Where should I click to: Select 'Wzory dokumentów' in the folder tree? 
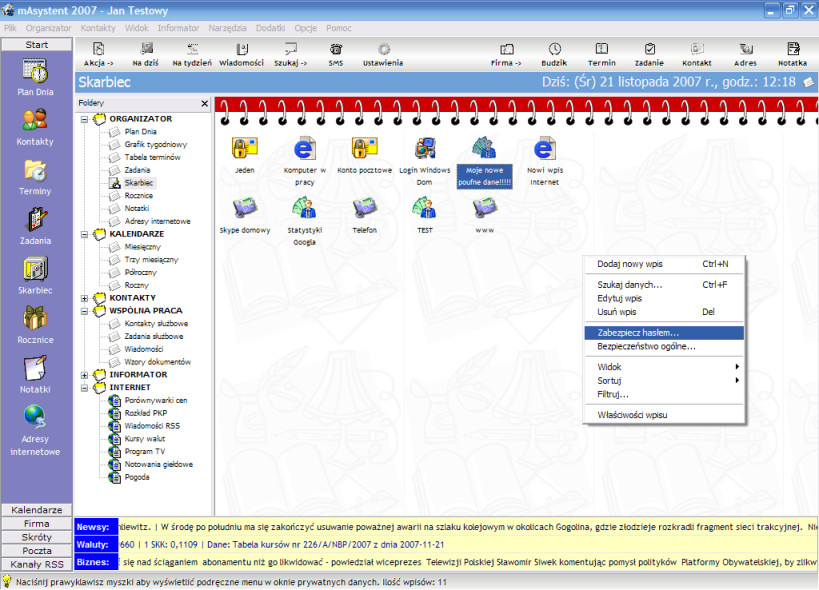[x=158, y=362]
